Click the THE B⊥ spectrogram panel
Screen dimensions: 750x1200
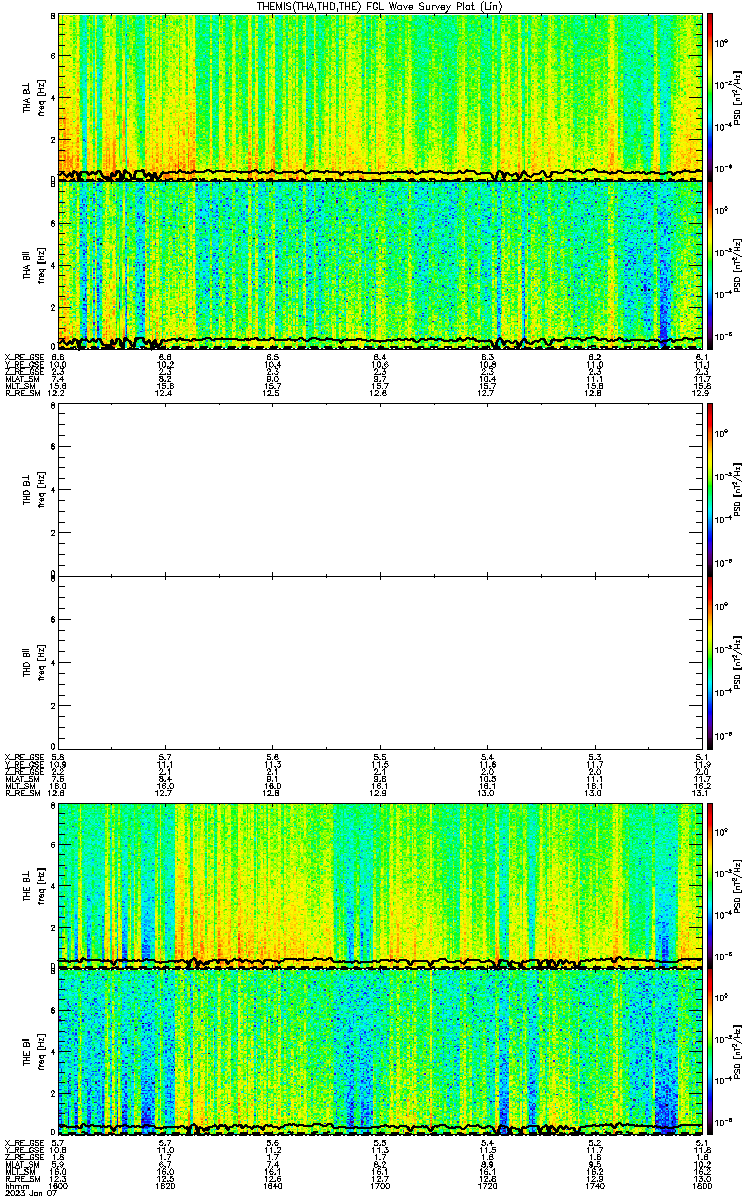pos(381,884)
